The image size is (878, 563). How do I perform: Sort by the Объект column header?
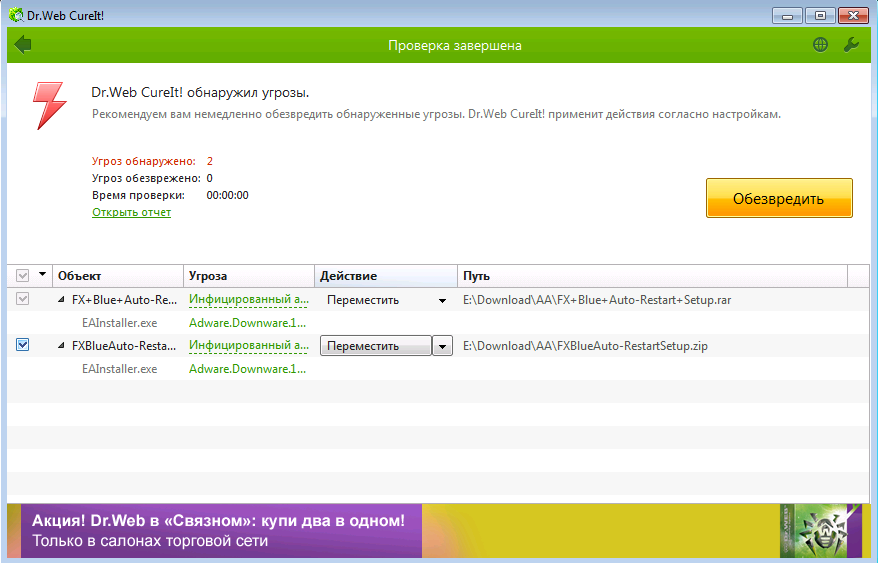click(118, 276)
